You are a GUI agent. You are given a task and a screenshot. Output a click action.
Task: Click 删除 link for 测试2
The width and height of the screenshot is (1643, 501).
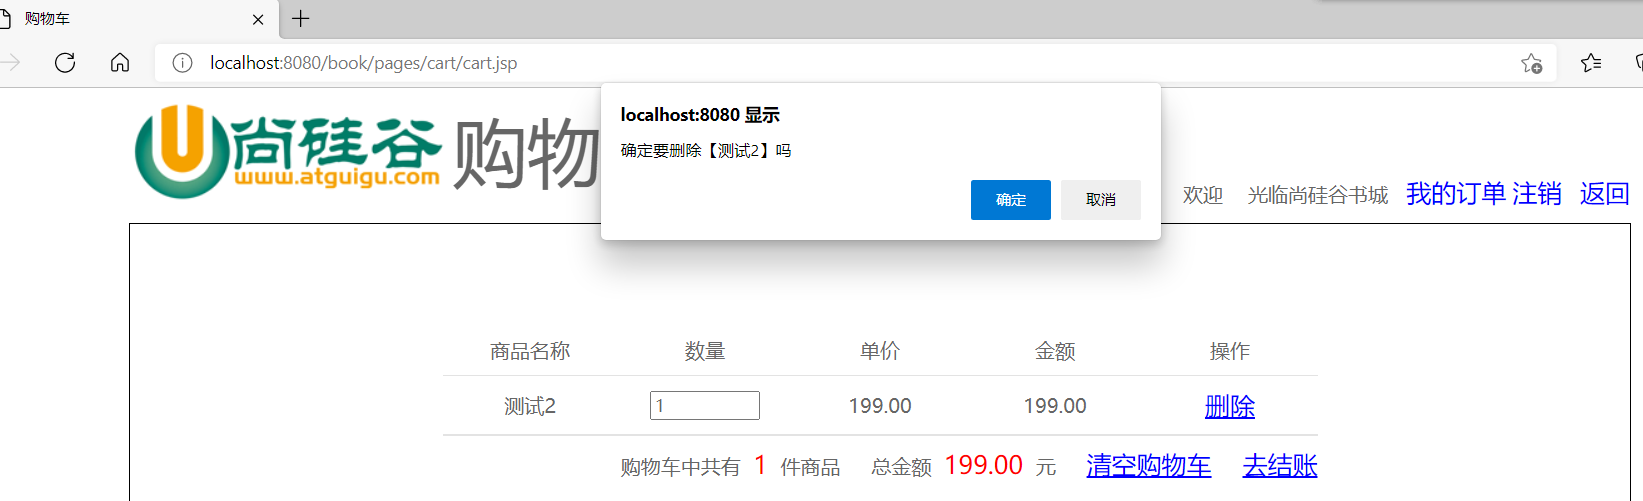click(1229, 406)
